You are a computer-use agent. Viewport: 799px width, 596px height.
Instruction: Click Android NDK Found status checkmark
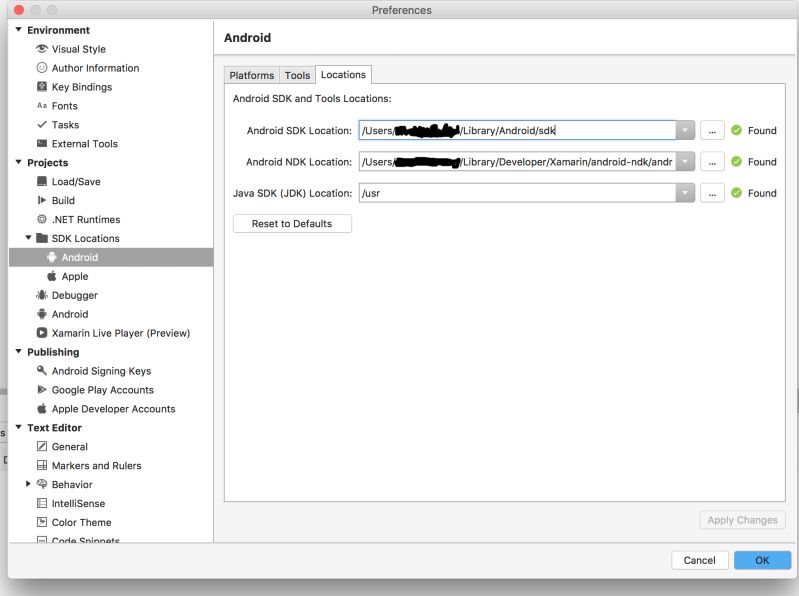(736, 161)
